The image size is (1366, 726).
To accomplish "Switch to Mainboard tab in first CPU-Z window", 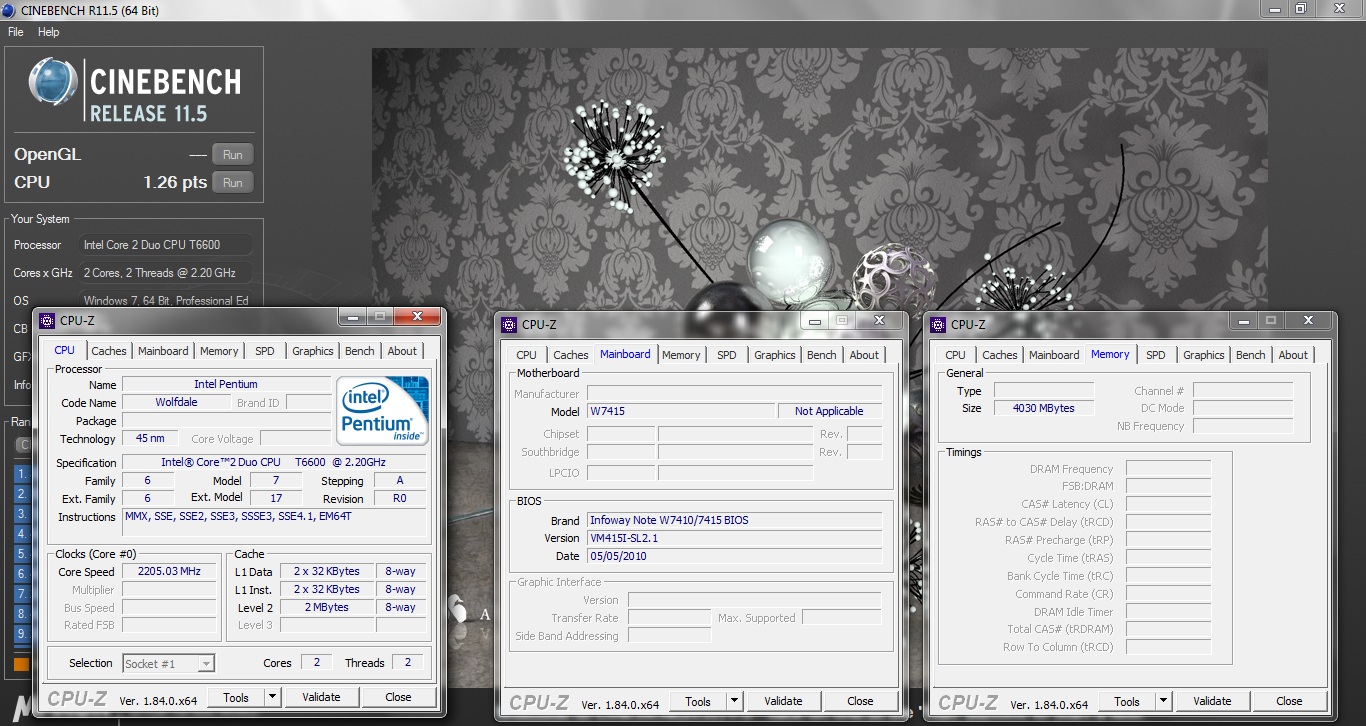I will (x=163, y=351).
